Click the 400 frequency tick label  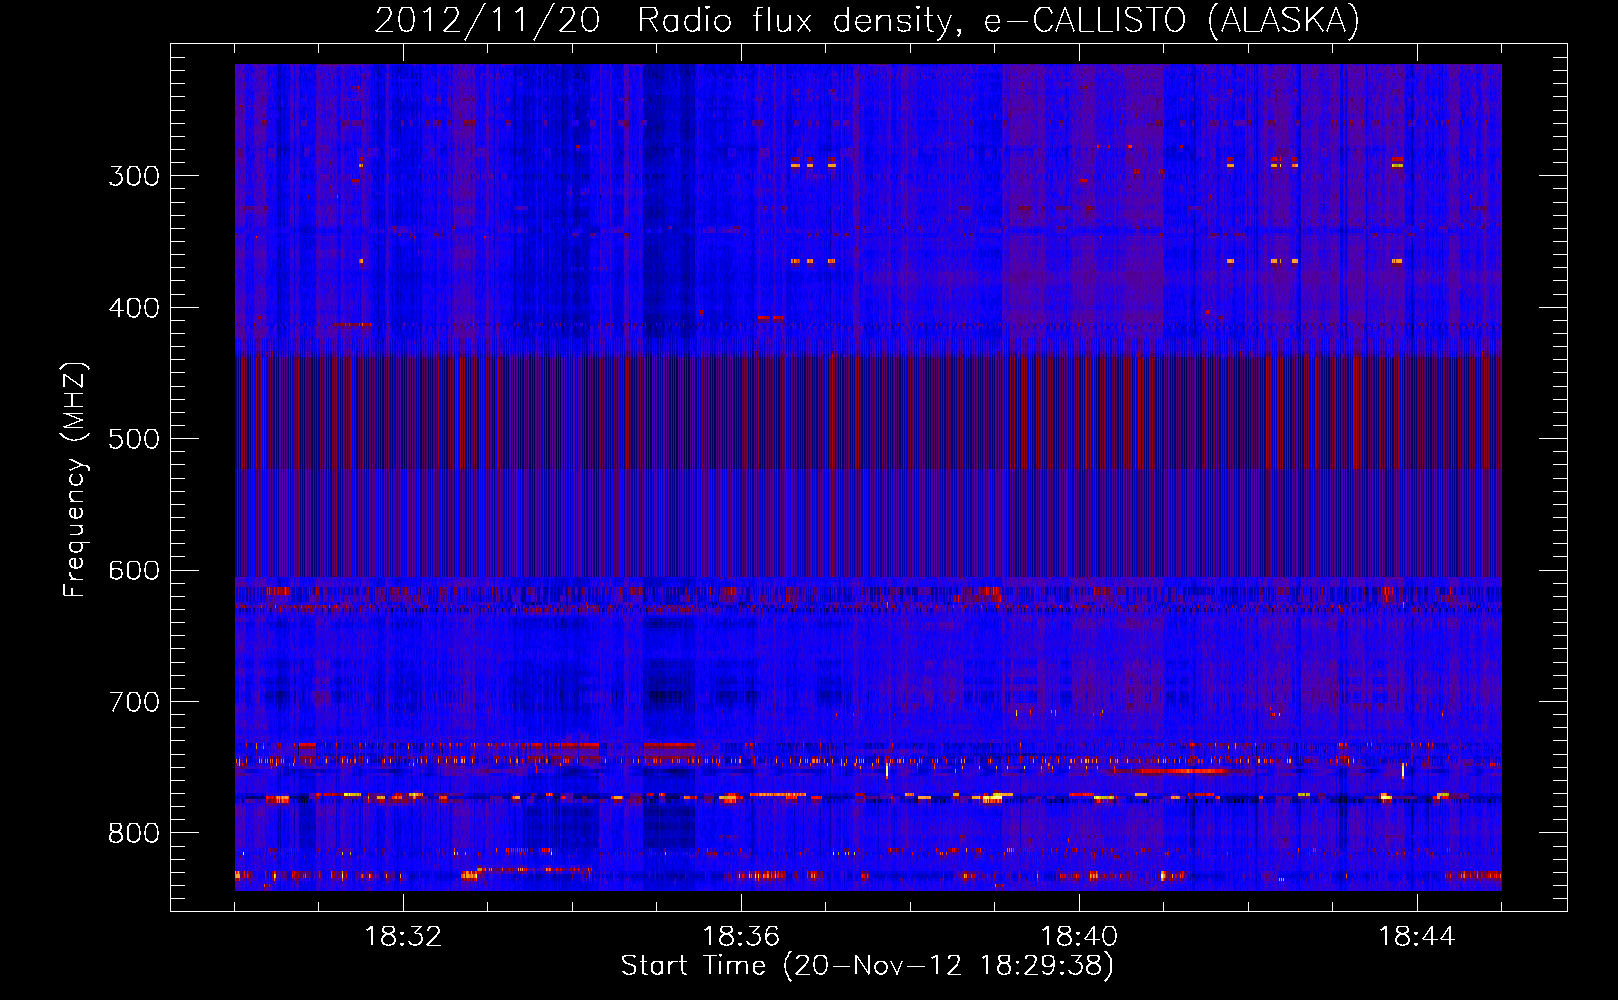(134, 308)
